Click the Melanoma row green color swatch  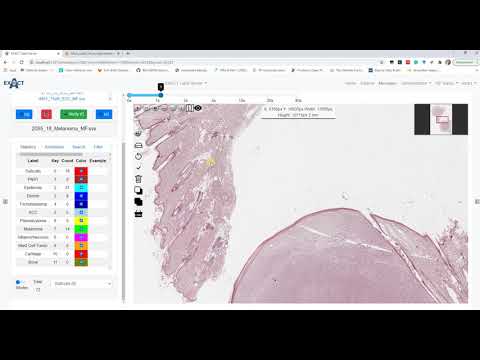pos(81,229)
